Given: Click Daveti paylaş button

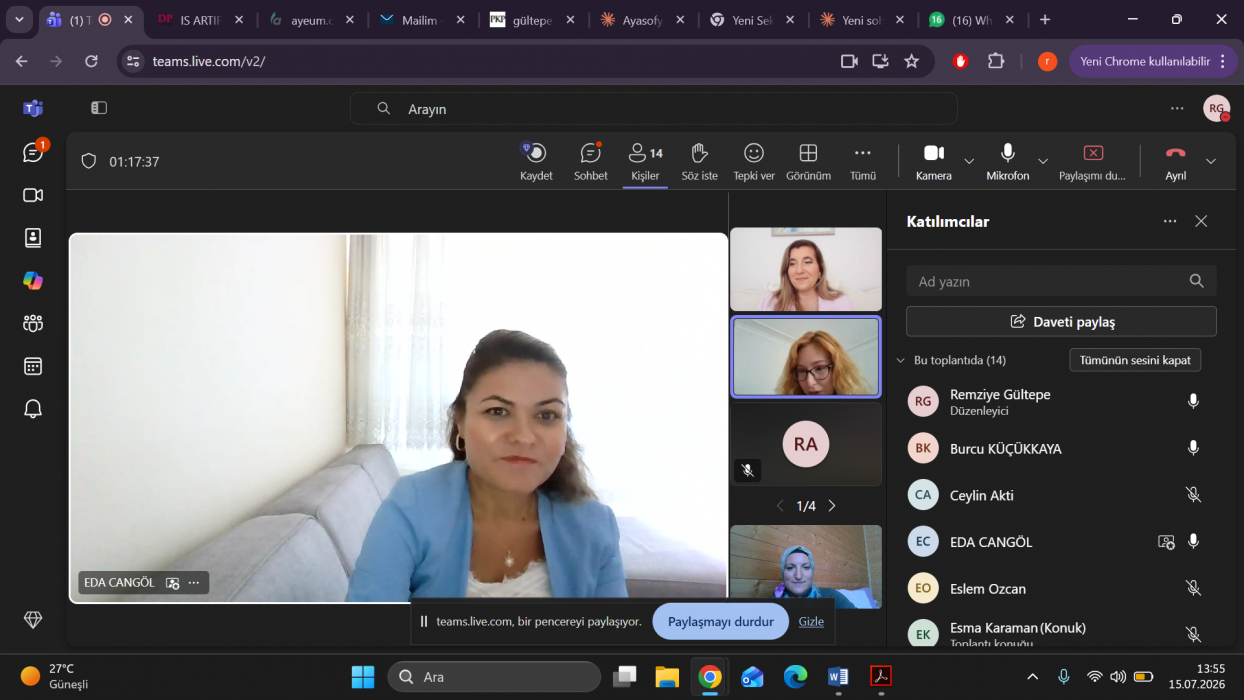Looking at the screenshot, I should tap(1061, 322).
